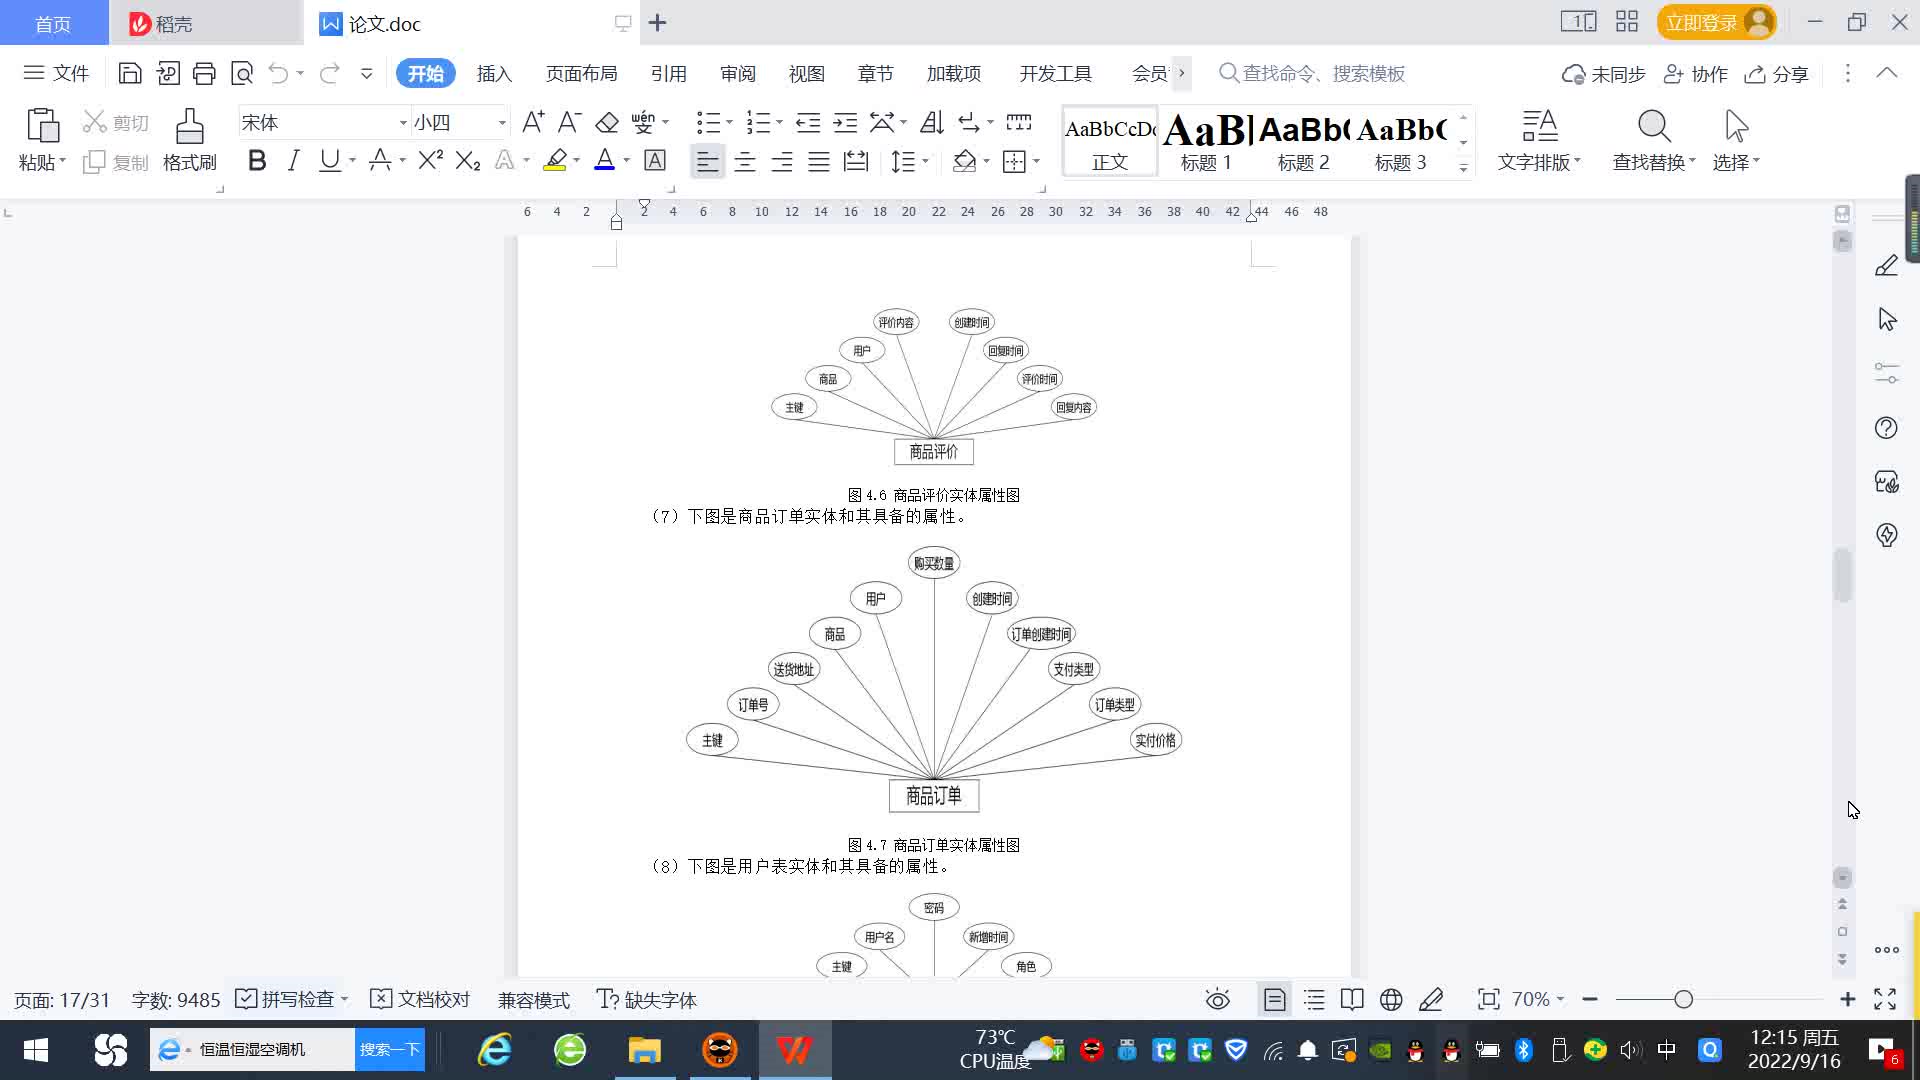
Task: Click 未同步 sync status button
Action: 1603,74
